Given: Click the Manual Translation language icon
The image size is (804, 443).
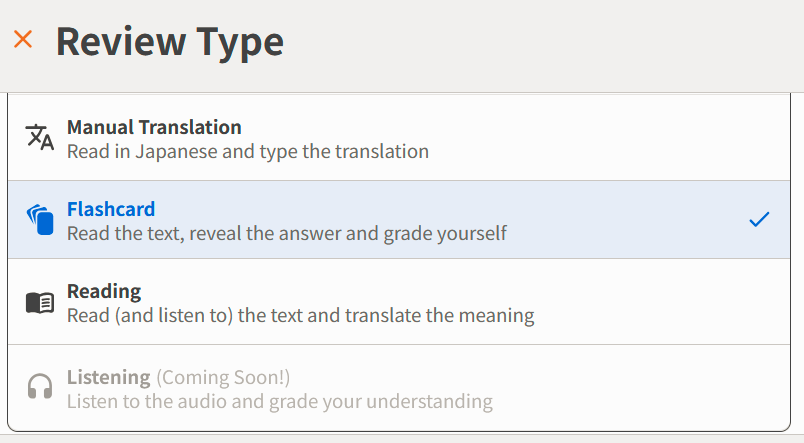Looking at the screenshot, I should [40, 137].
